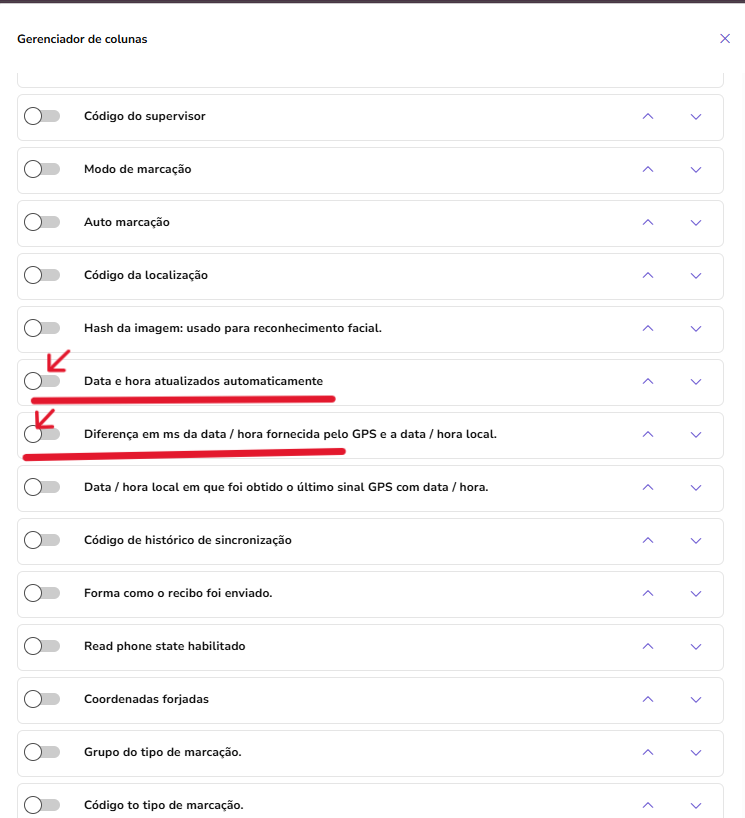Move 'Código da localização' column down
Screen dimensions: 745x818
696,275
